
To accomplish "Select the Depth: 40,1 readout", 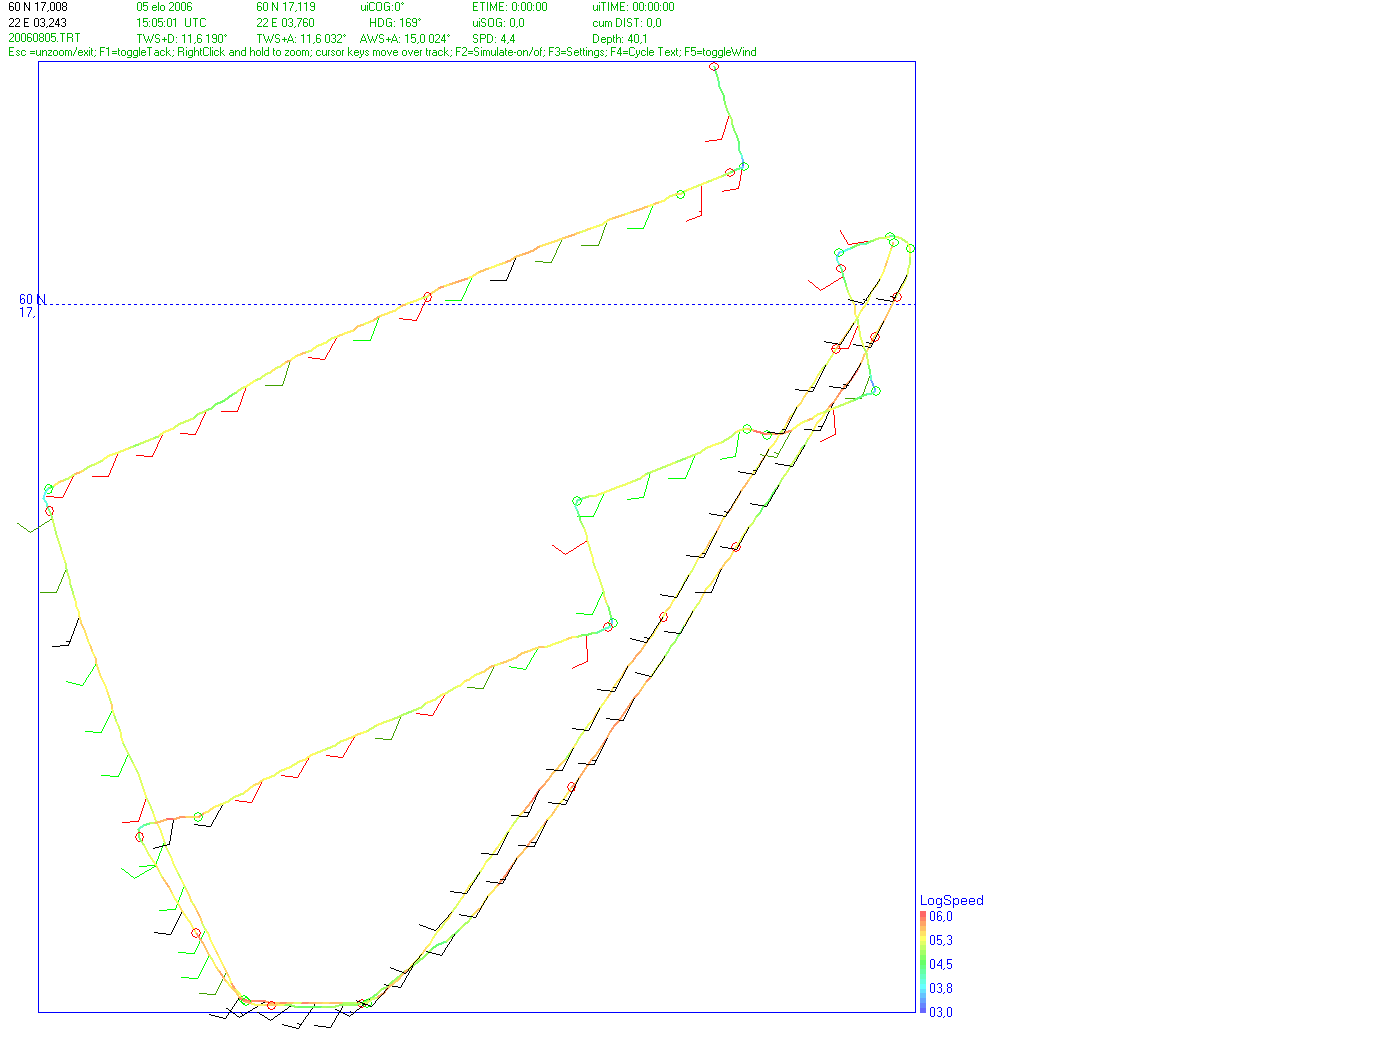I will pyautogui.click(x=620, y=38).
